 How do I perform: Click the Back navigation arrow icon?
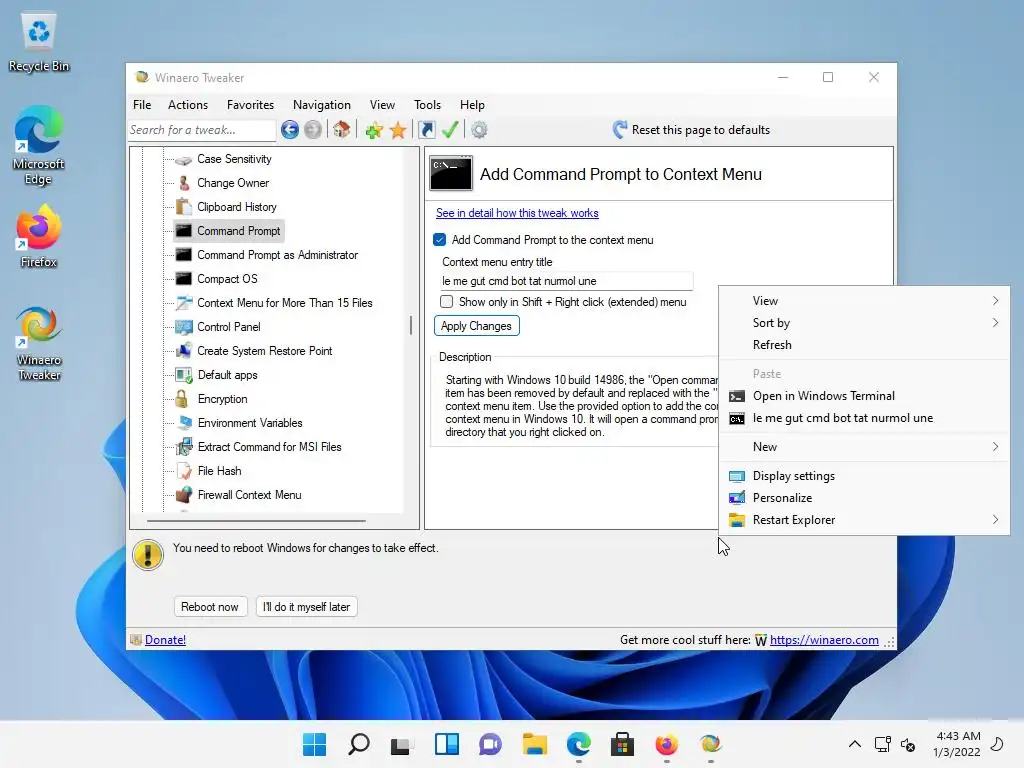point(290,130)
